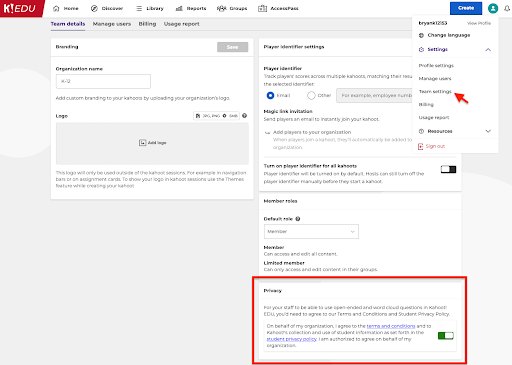Click the Default role help icon
512x365 pixels.
[x=298, y=219]
